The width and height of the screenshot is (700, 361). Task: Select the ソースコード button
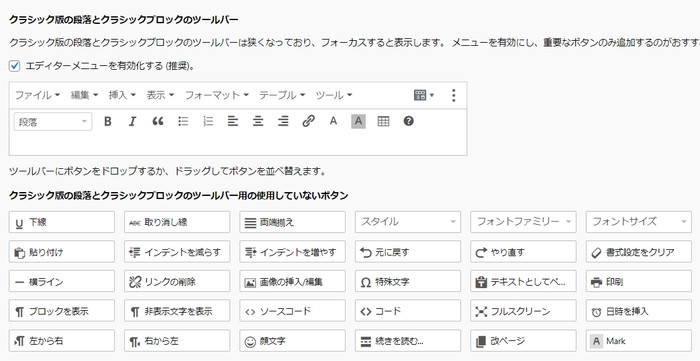point(292,311)
